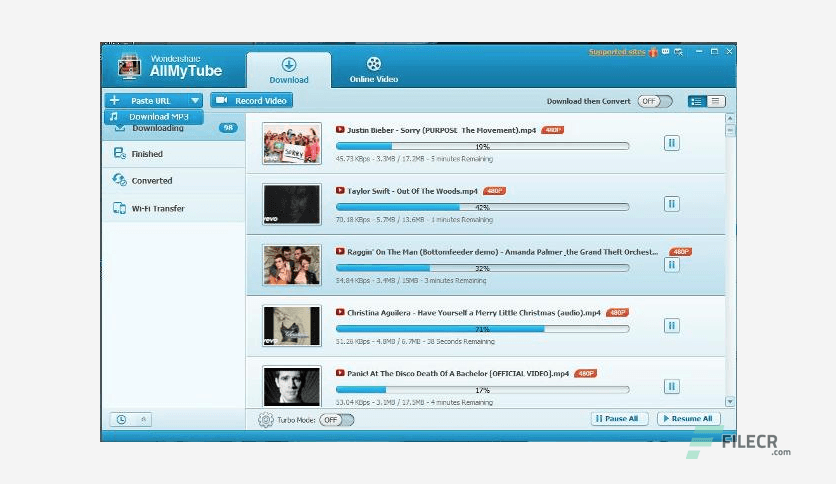Open the scheduler clock icon
This screenshot has width=836, height=484.
[x=121, y=420]
